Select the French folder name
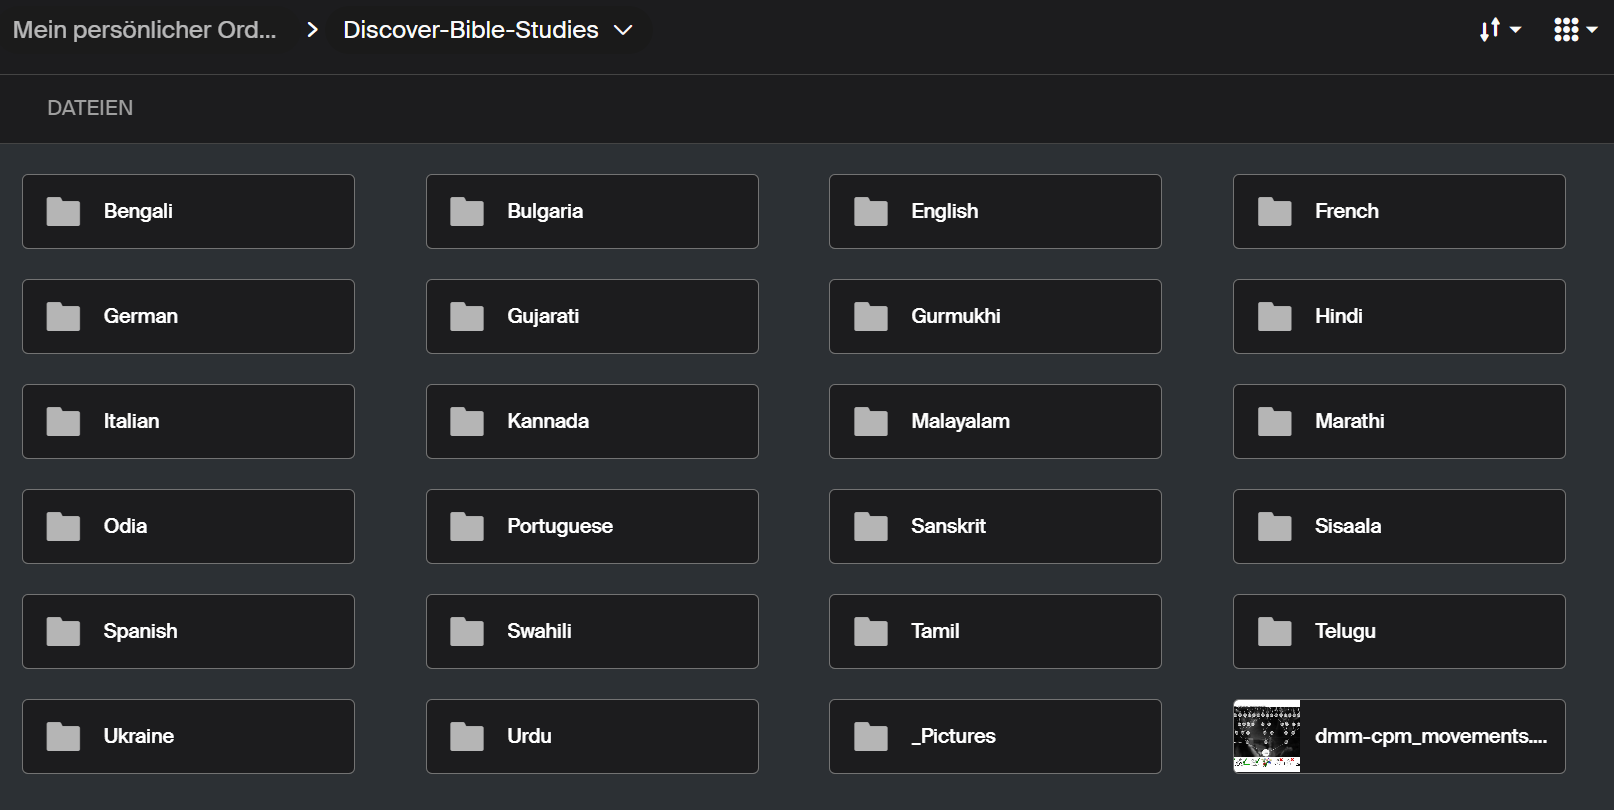This screenshot has height=810, width=1614. pos(1347,211)
